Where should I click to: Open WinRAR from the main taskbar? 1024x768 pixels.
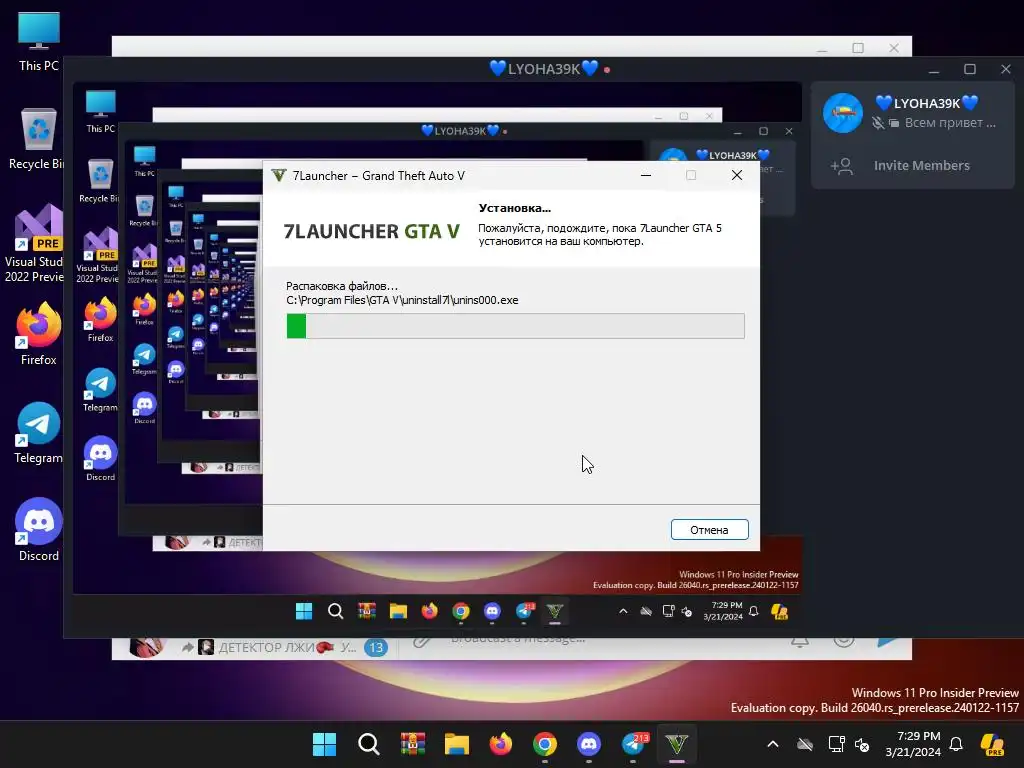pyautogui.click(x=413, y=744)
